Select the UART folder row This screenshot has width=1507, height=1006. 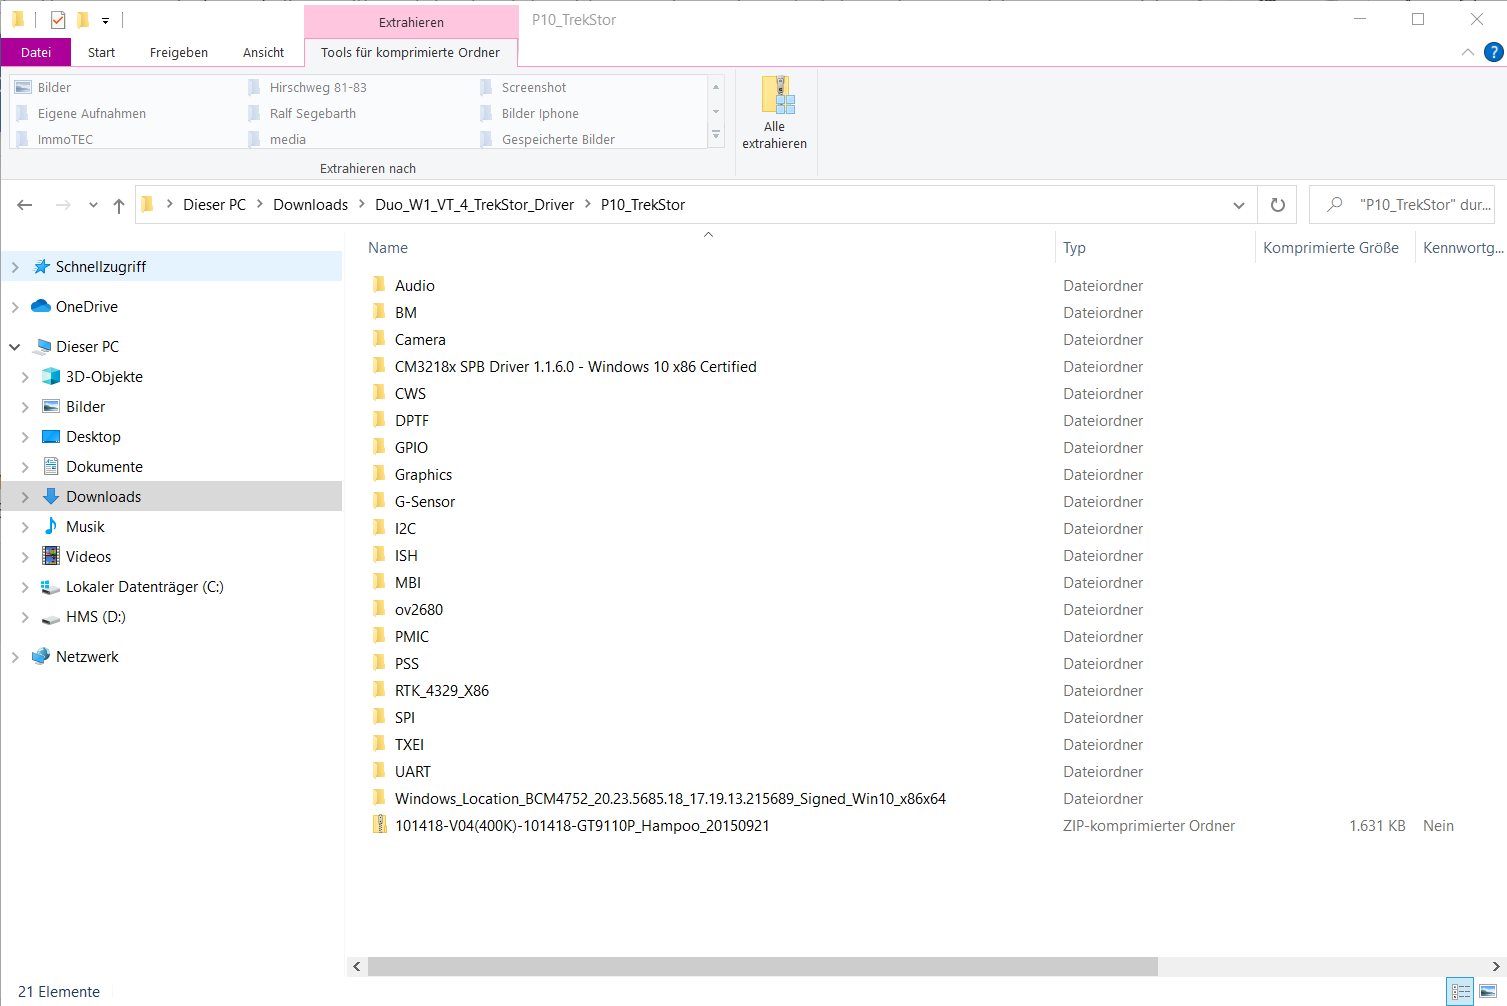tap(412, 772)
